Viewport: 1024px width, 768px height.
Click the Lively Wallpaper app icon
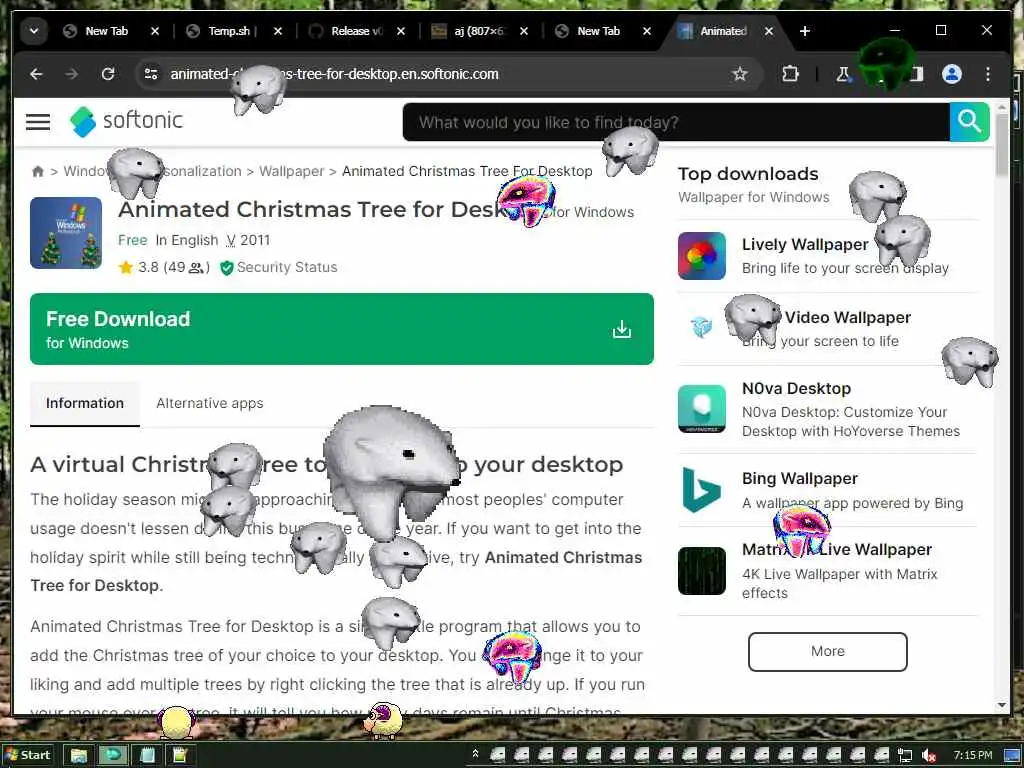tap(701, 256)
